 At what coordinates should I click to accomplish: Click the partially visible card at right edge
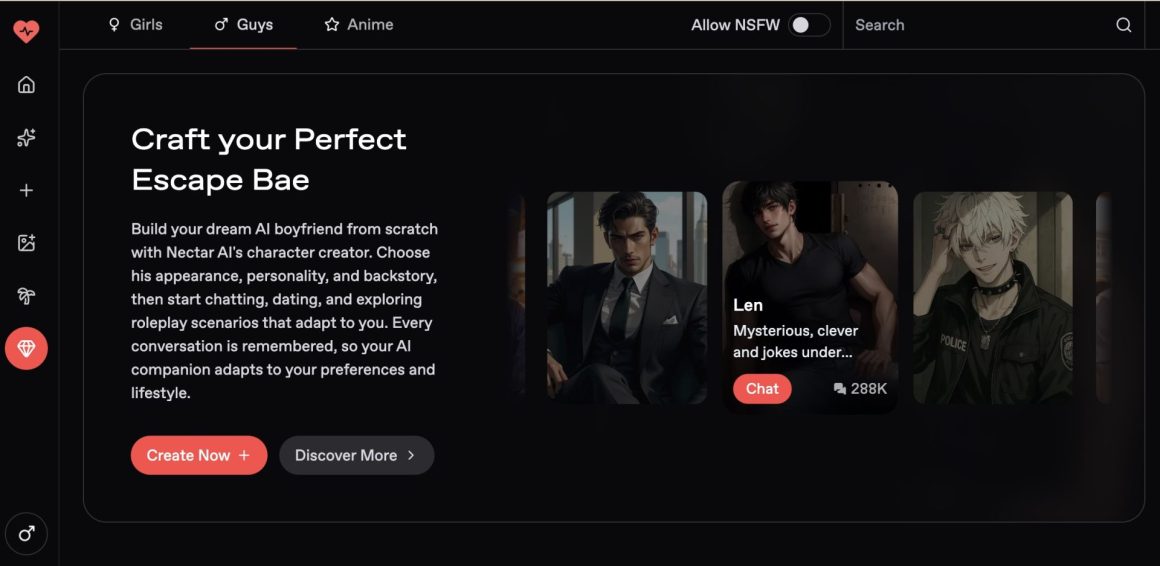pos(1103,297)
